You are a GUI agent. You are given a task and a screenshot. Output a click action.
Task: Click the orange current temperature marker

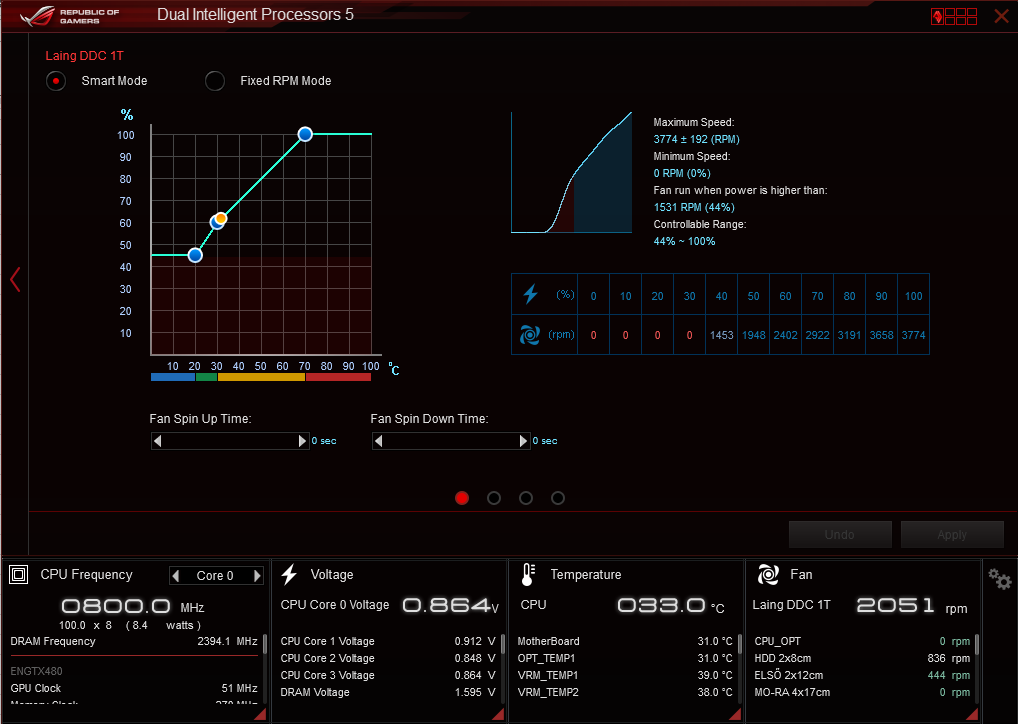tap(221, 218)
